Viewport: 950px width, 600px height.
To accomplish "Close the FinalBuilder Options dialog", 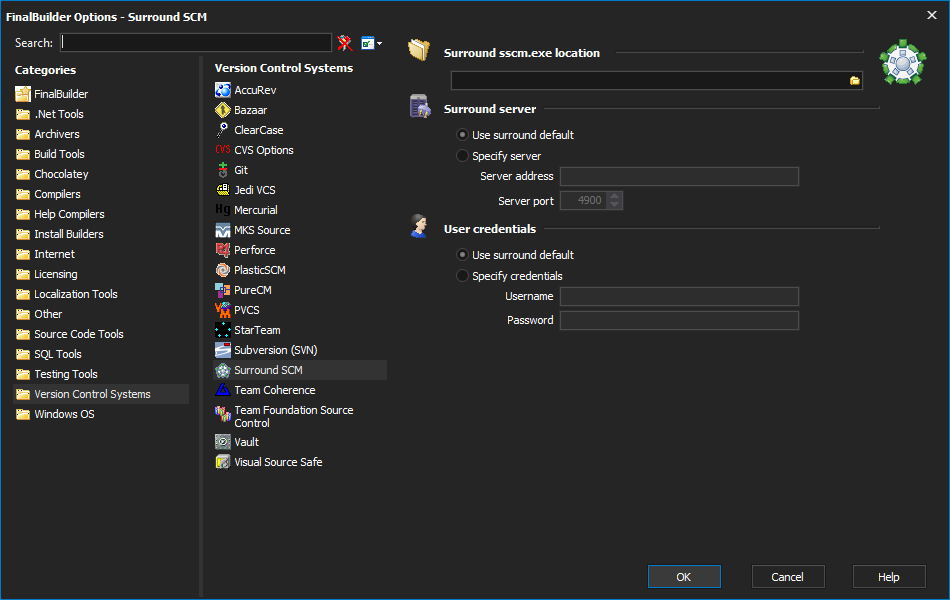I will [932, 15].
